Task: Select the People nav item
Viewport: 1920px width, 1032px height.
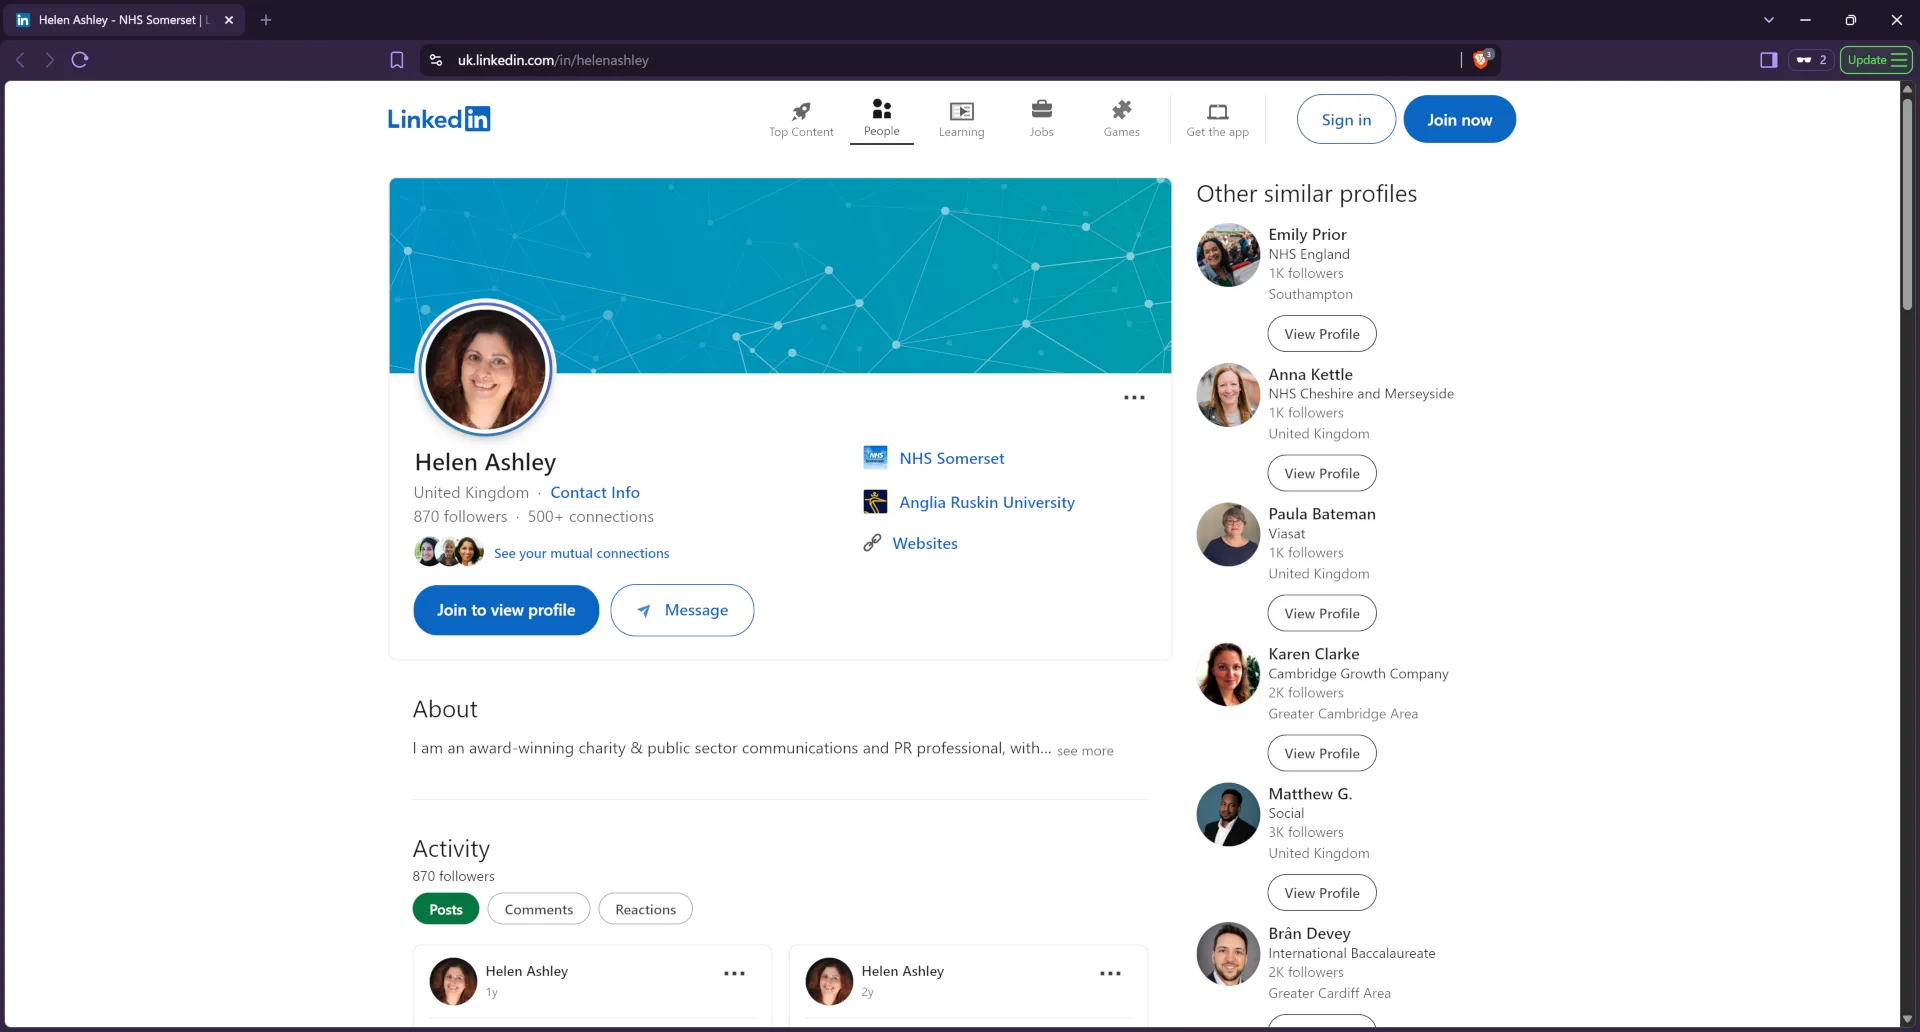Action: [x=882, y=119]
